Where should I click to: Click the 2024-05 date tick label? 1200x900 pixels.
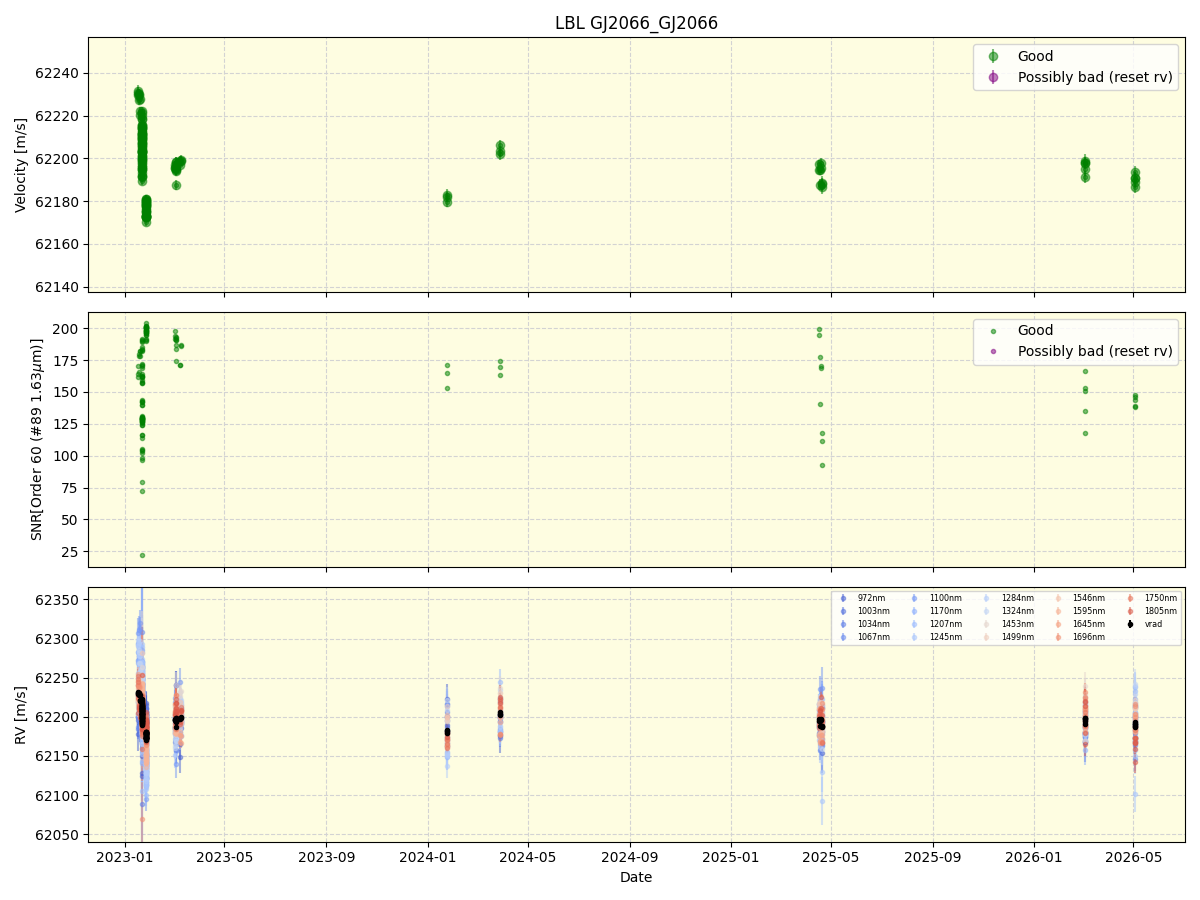528,857
